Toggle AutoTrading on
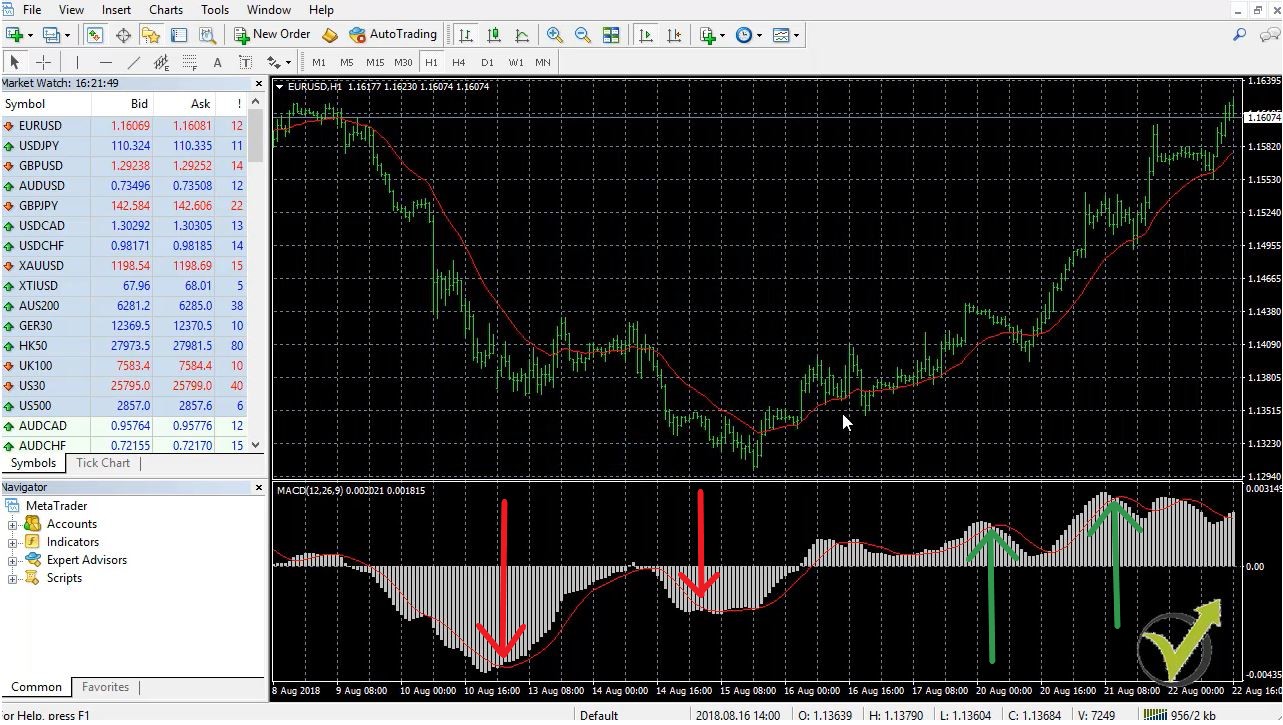 pos(393,34)
